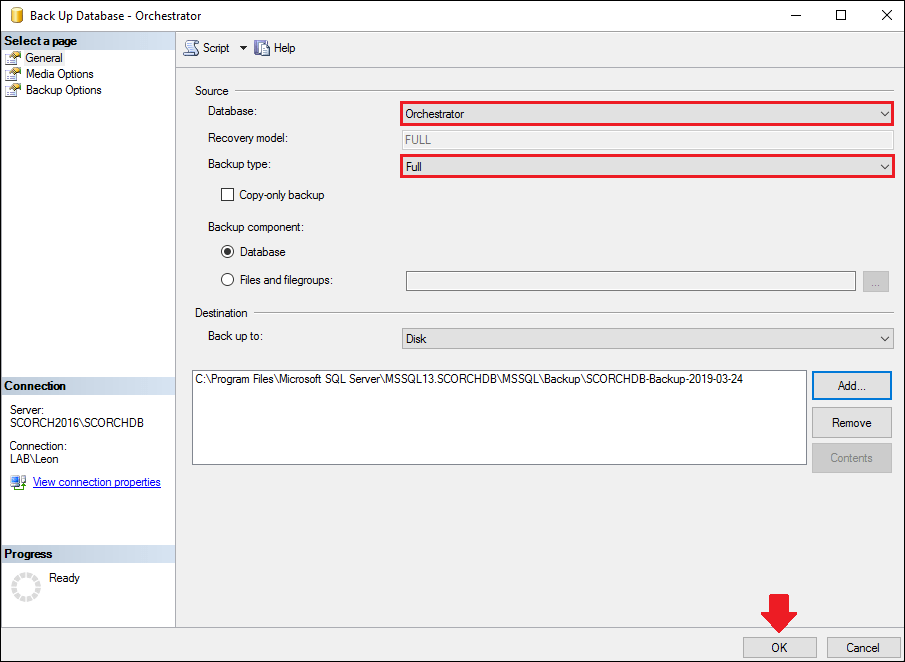905x662 pixels.
Task: Click the Ready progress spinner icon
Action: click(26, 587)
